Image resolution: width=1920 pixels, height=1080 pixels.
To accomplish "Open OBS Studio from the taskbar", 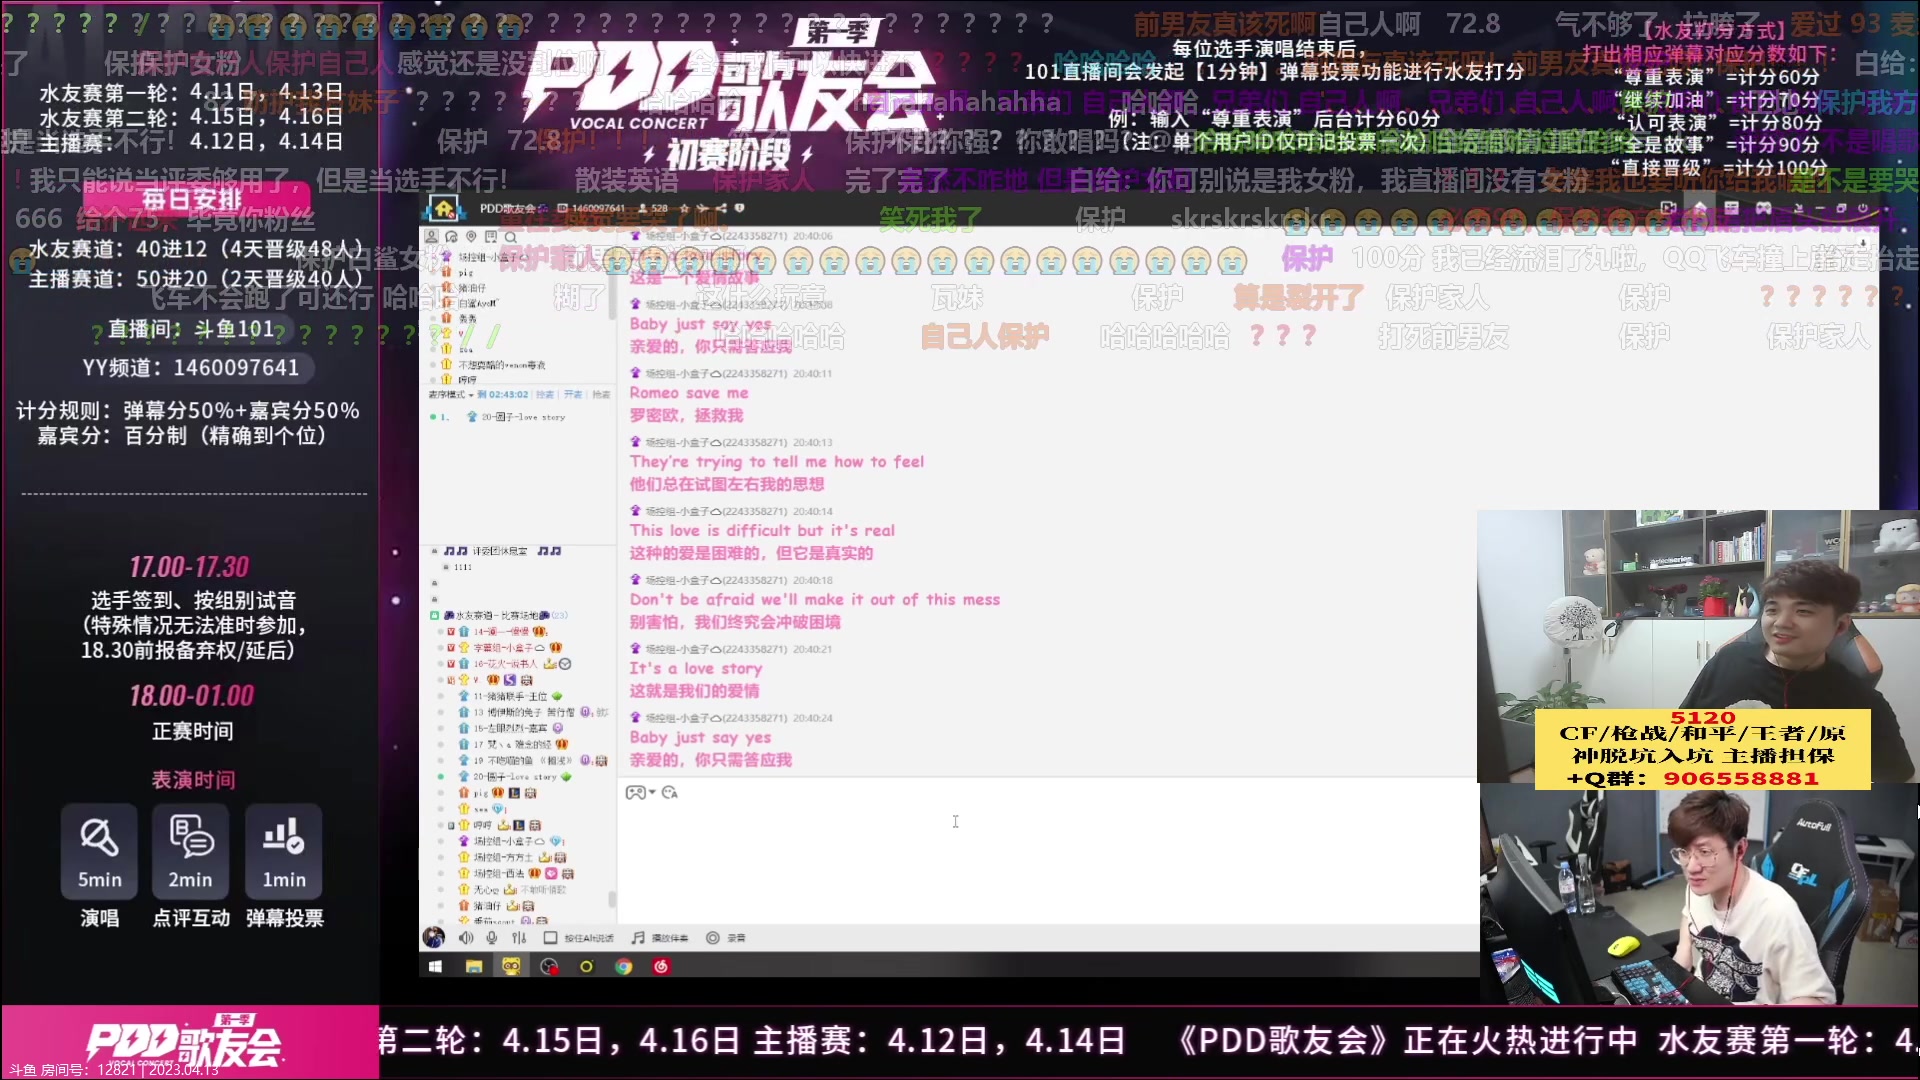I will (x=549, y=966).
